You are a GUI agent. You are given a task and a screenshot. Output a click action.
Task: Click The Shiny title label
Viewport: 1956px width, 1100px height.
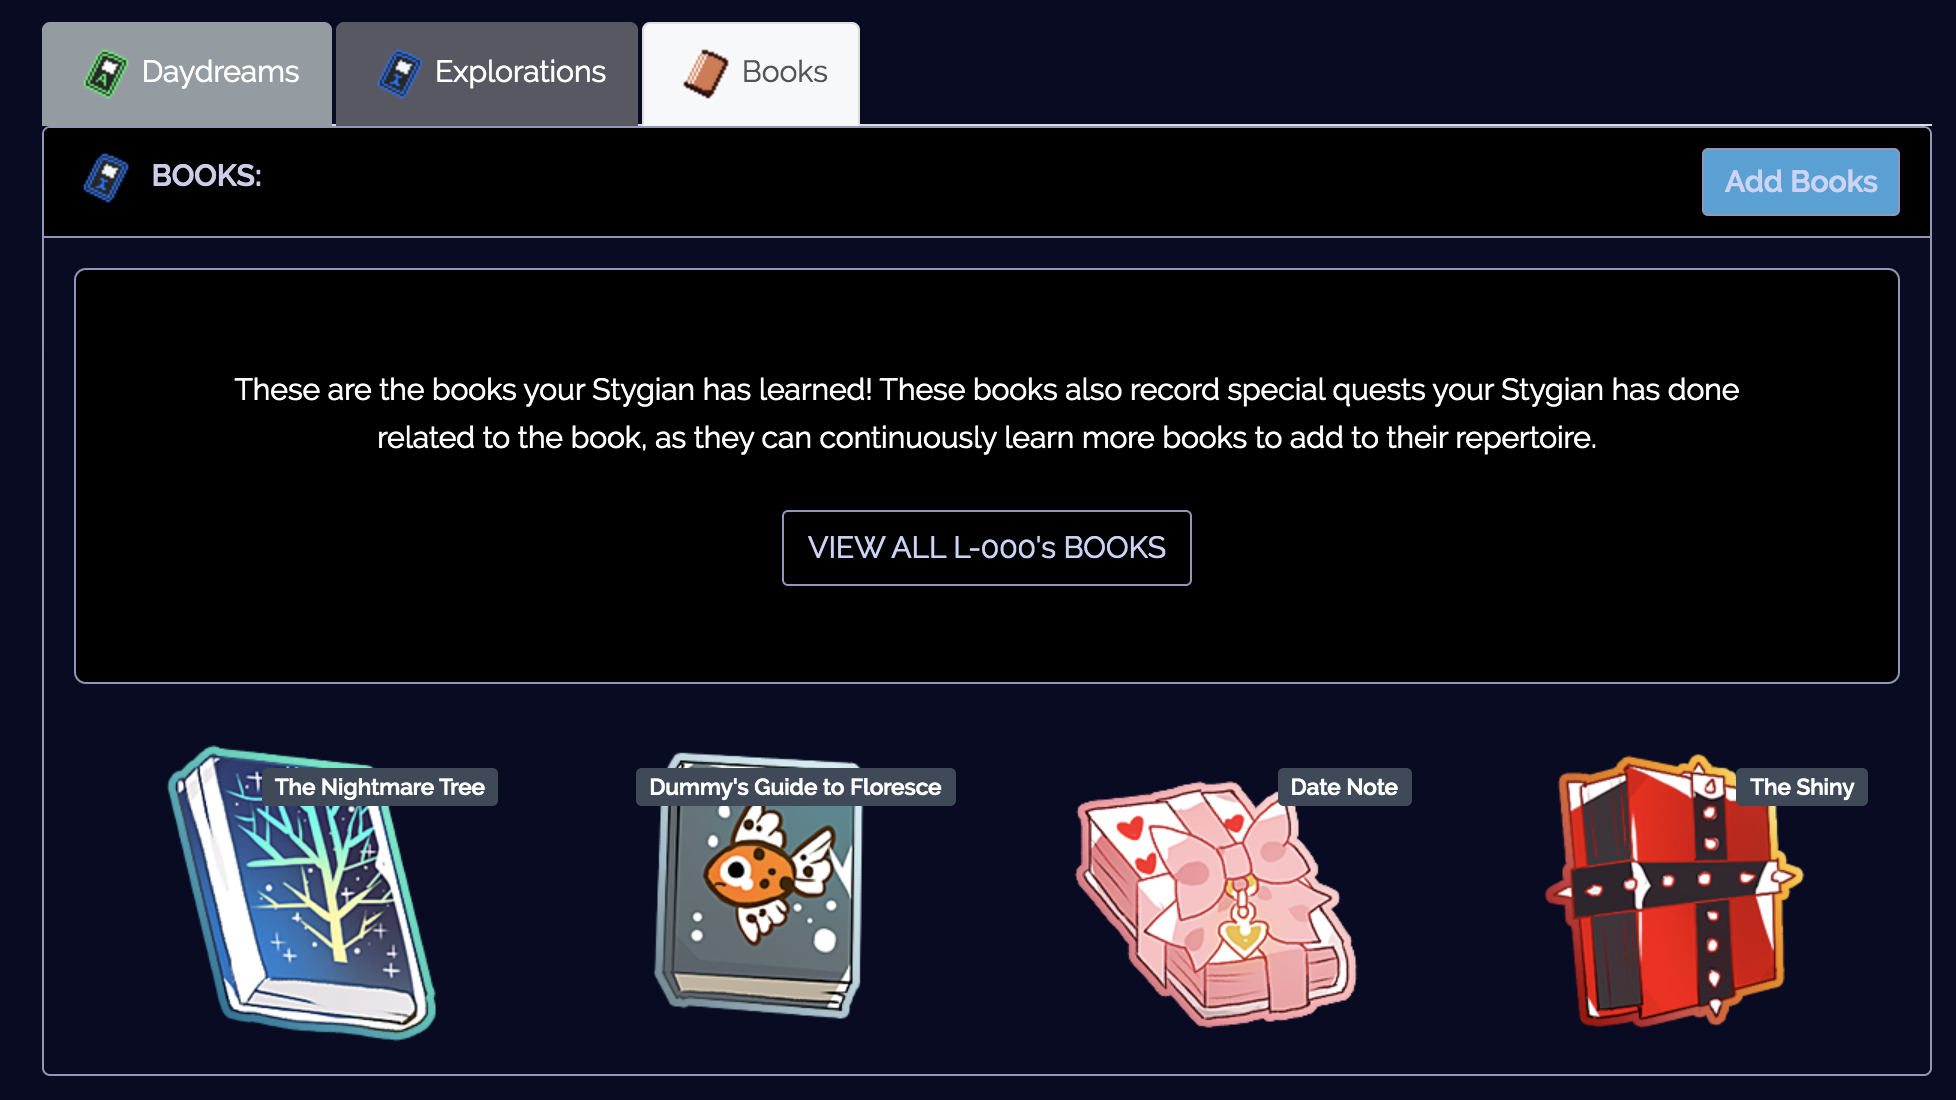(1802, 787)
